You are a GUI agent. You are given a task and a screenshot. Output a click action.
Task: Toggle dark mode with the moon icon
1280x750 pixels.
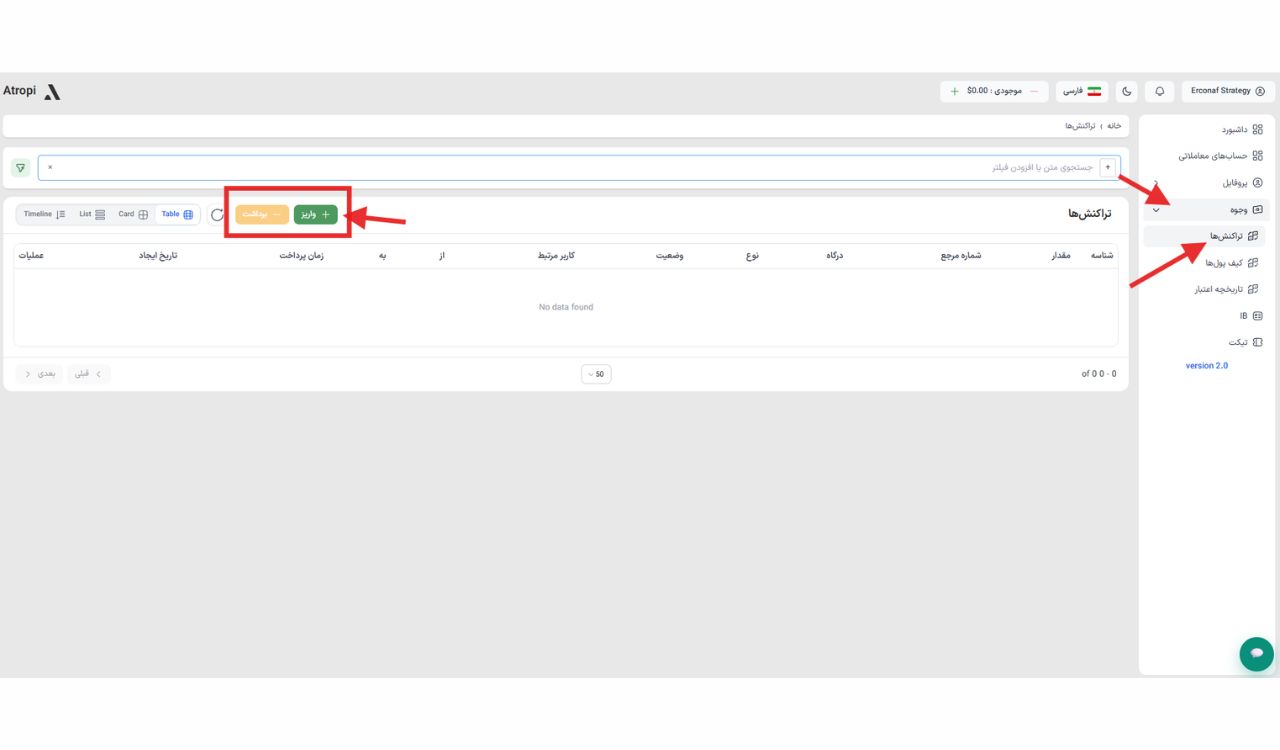(x=1127, y=91)
